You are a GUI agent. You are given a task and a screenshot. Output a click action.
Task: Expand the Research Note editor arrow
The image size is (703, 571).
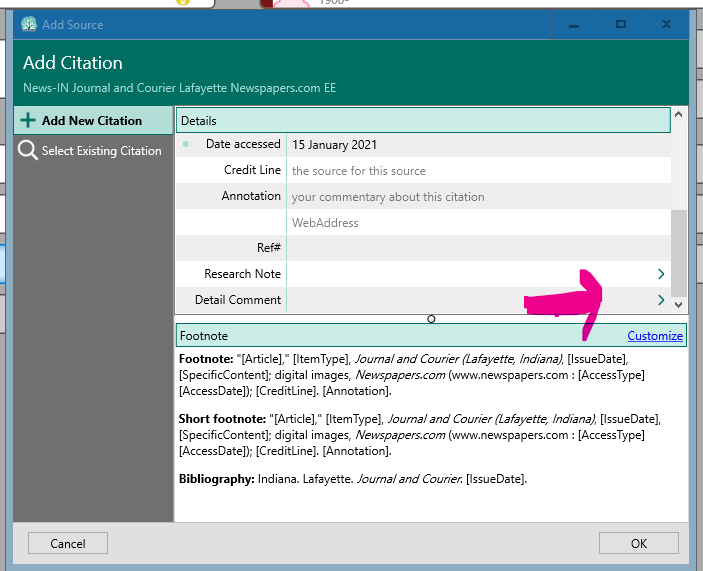[x=660, y=274]
